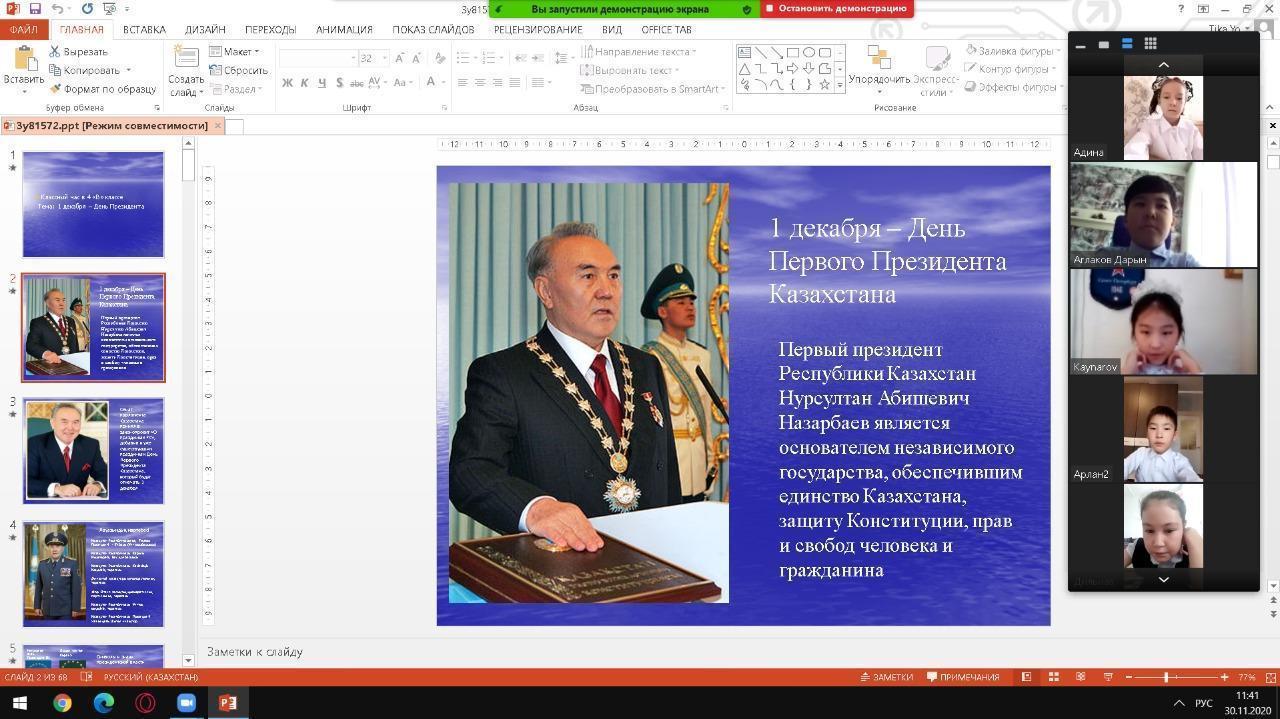
Task: Start slideshow from status bar icon
Action: [x=1107, y=677]
